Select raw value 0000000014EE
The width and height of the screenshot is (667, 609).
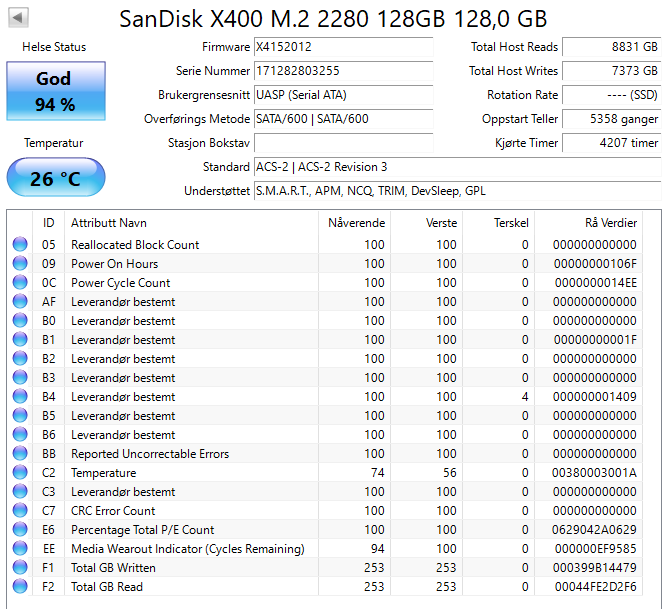[596, 282]
